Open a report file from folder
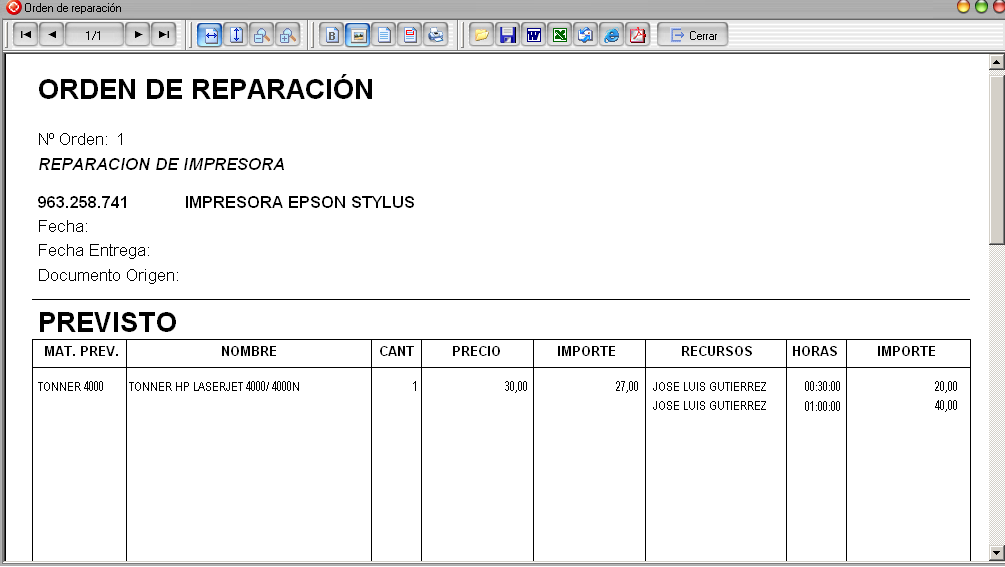 pos(481,35)
